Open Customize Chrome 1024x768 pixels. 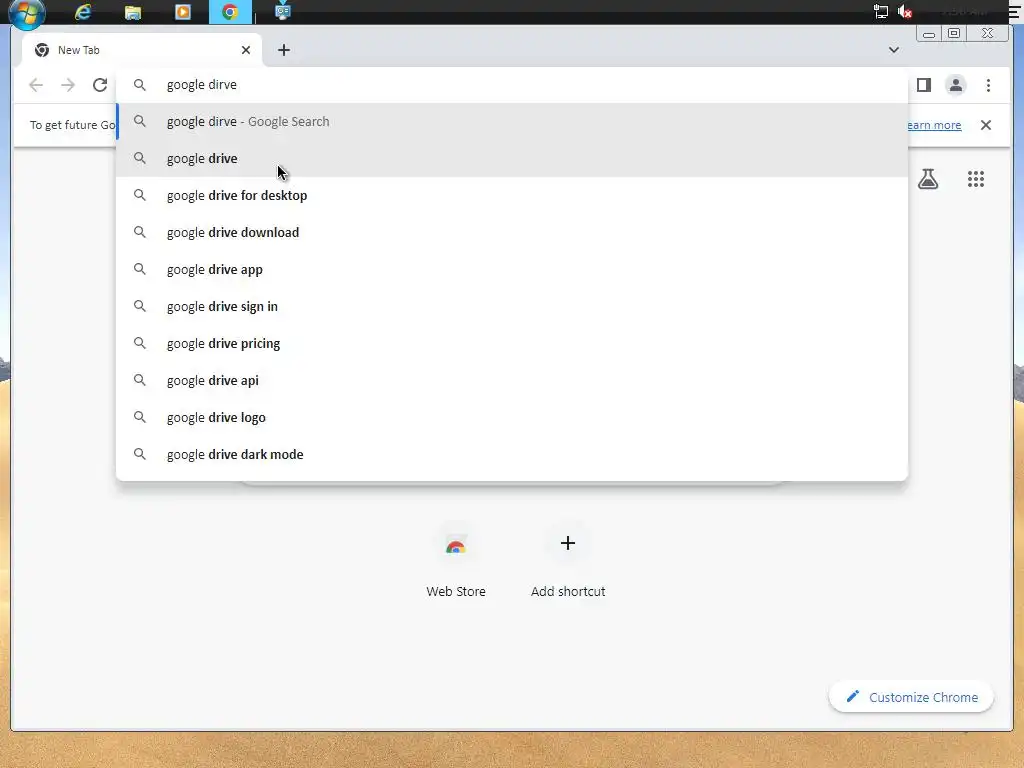912,697
